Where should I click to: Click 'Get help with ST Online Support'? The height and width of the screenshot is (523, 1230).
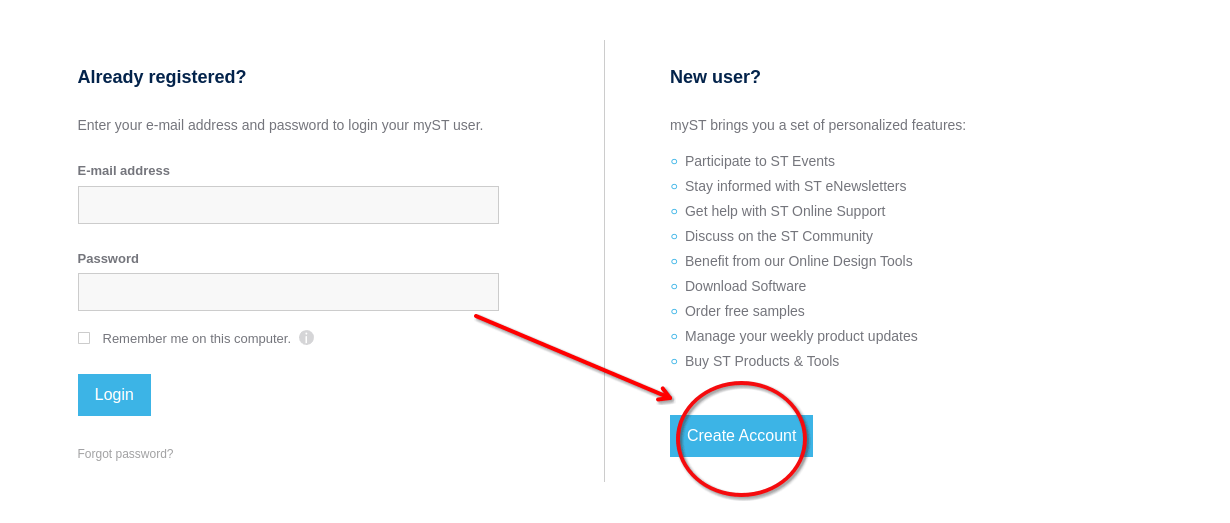click(784, 211)
